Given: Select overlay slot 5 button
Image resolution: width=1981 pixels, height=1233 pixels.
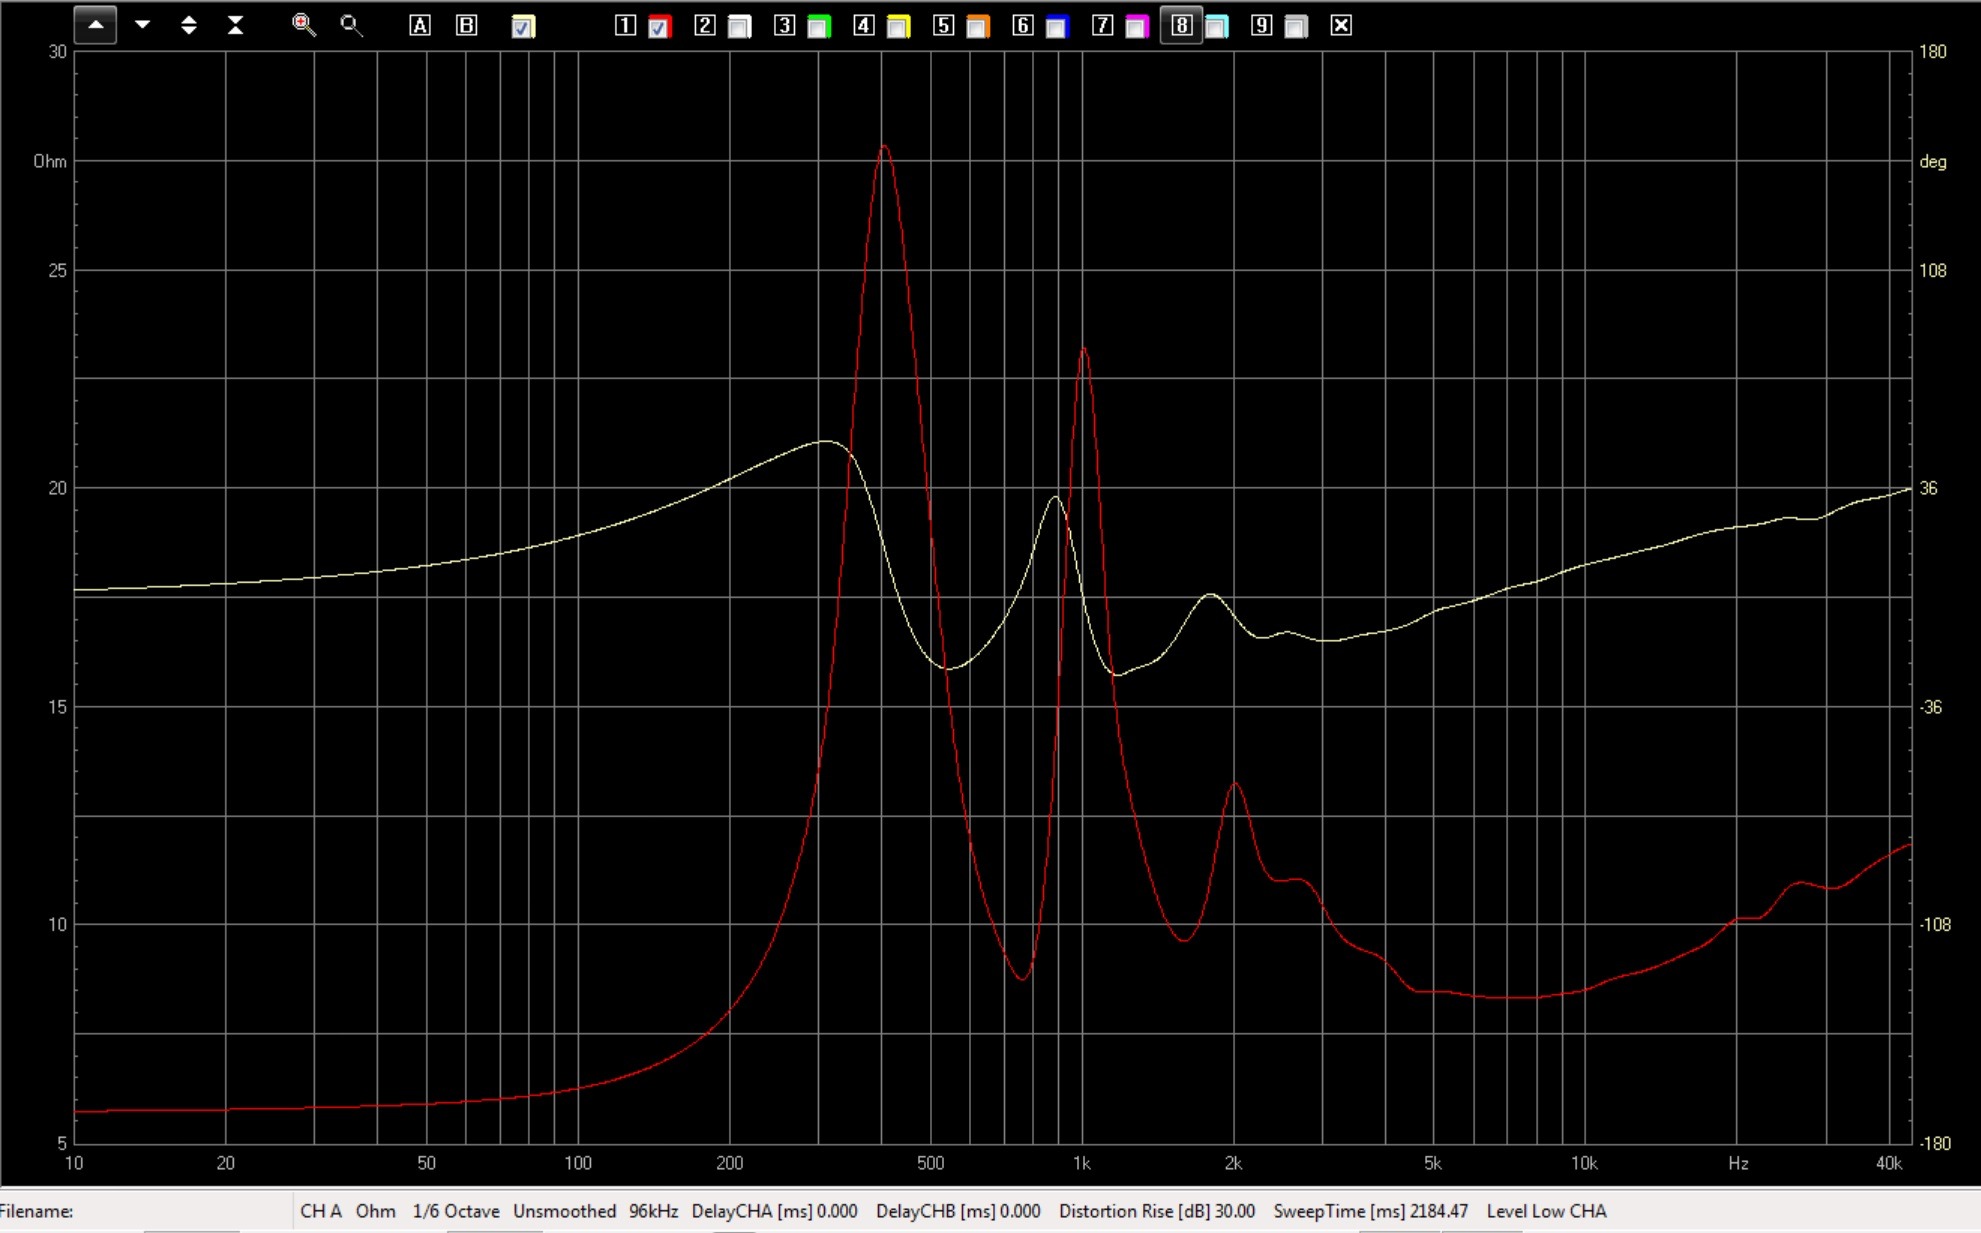Looking at the screenshot, I should (x=943, y=26).
